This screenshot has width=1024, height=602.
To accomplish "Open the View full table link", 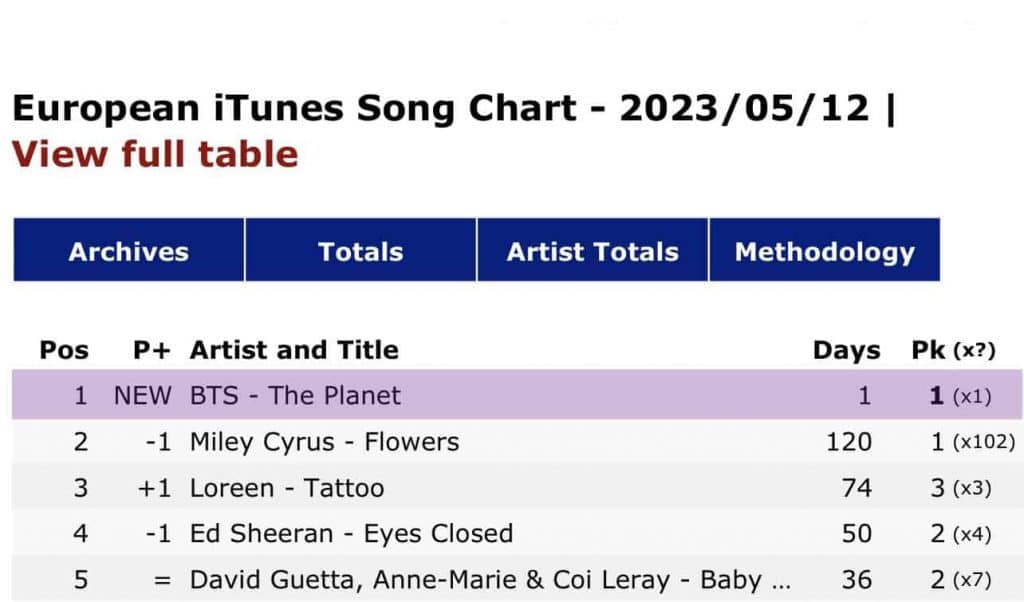I will pyautogui.click(x=155, y=154).
